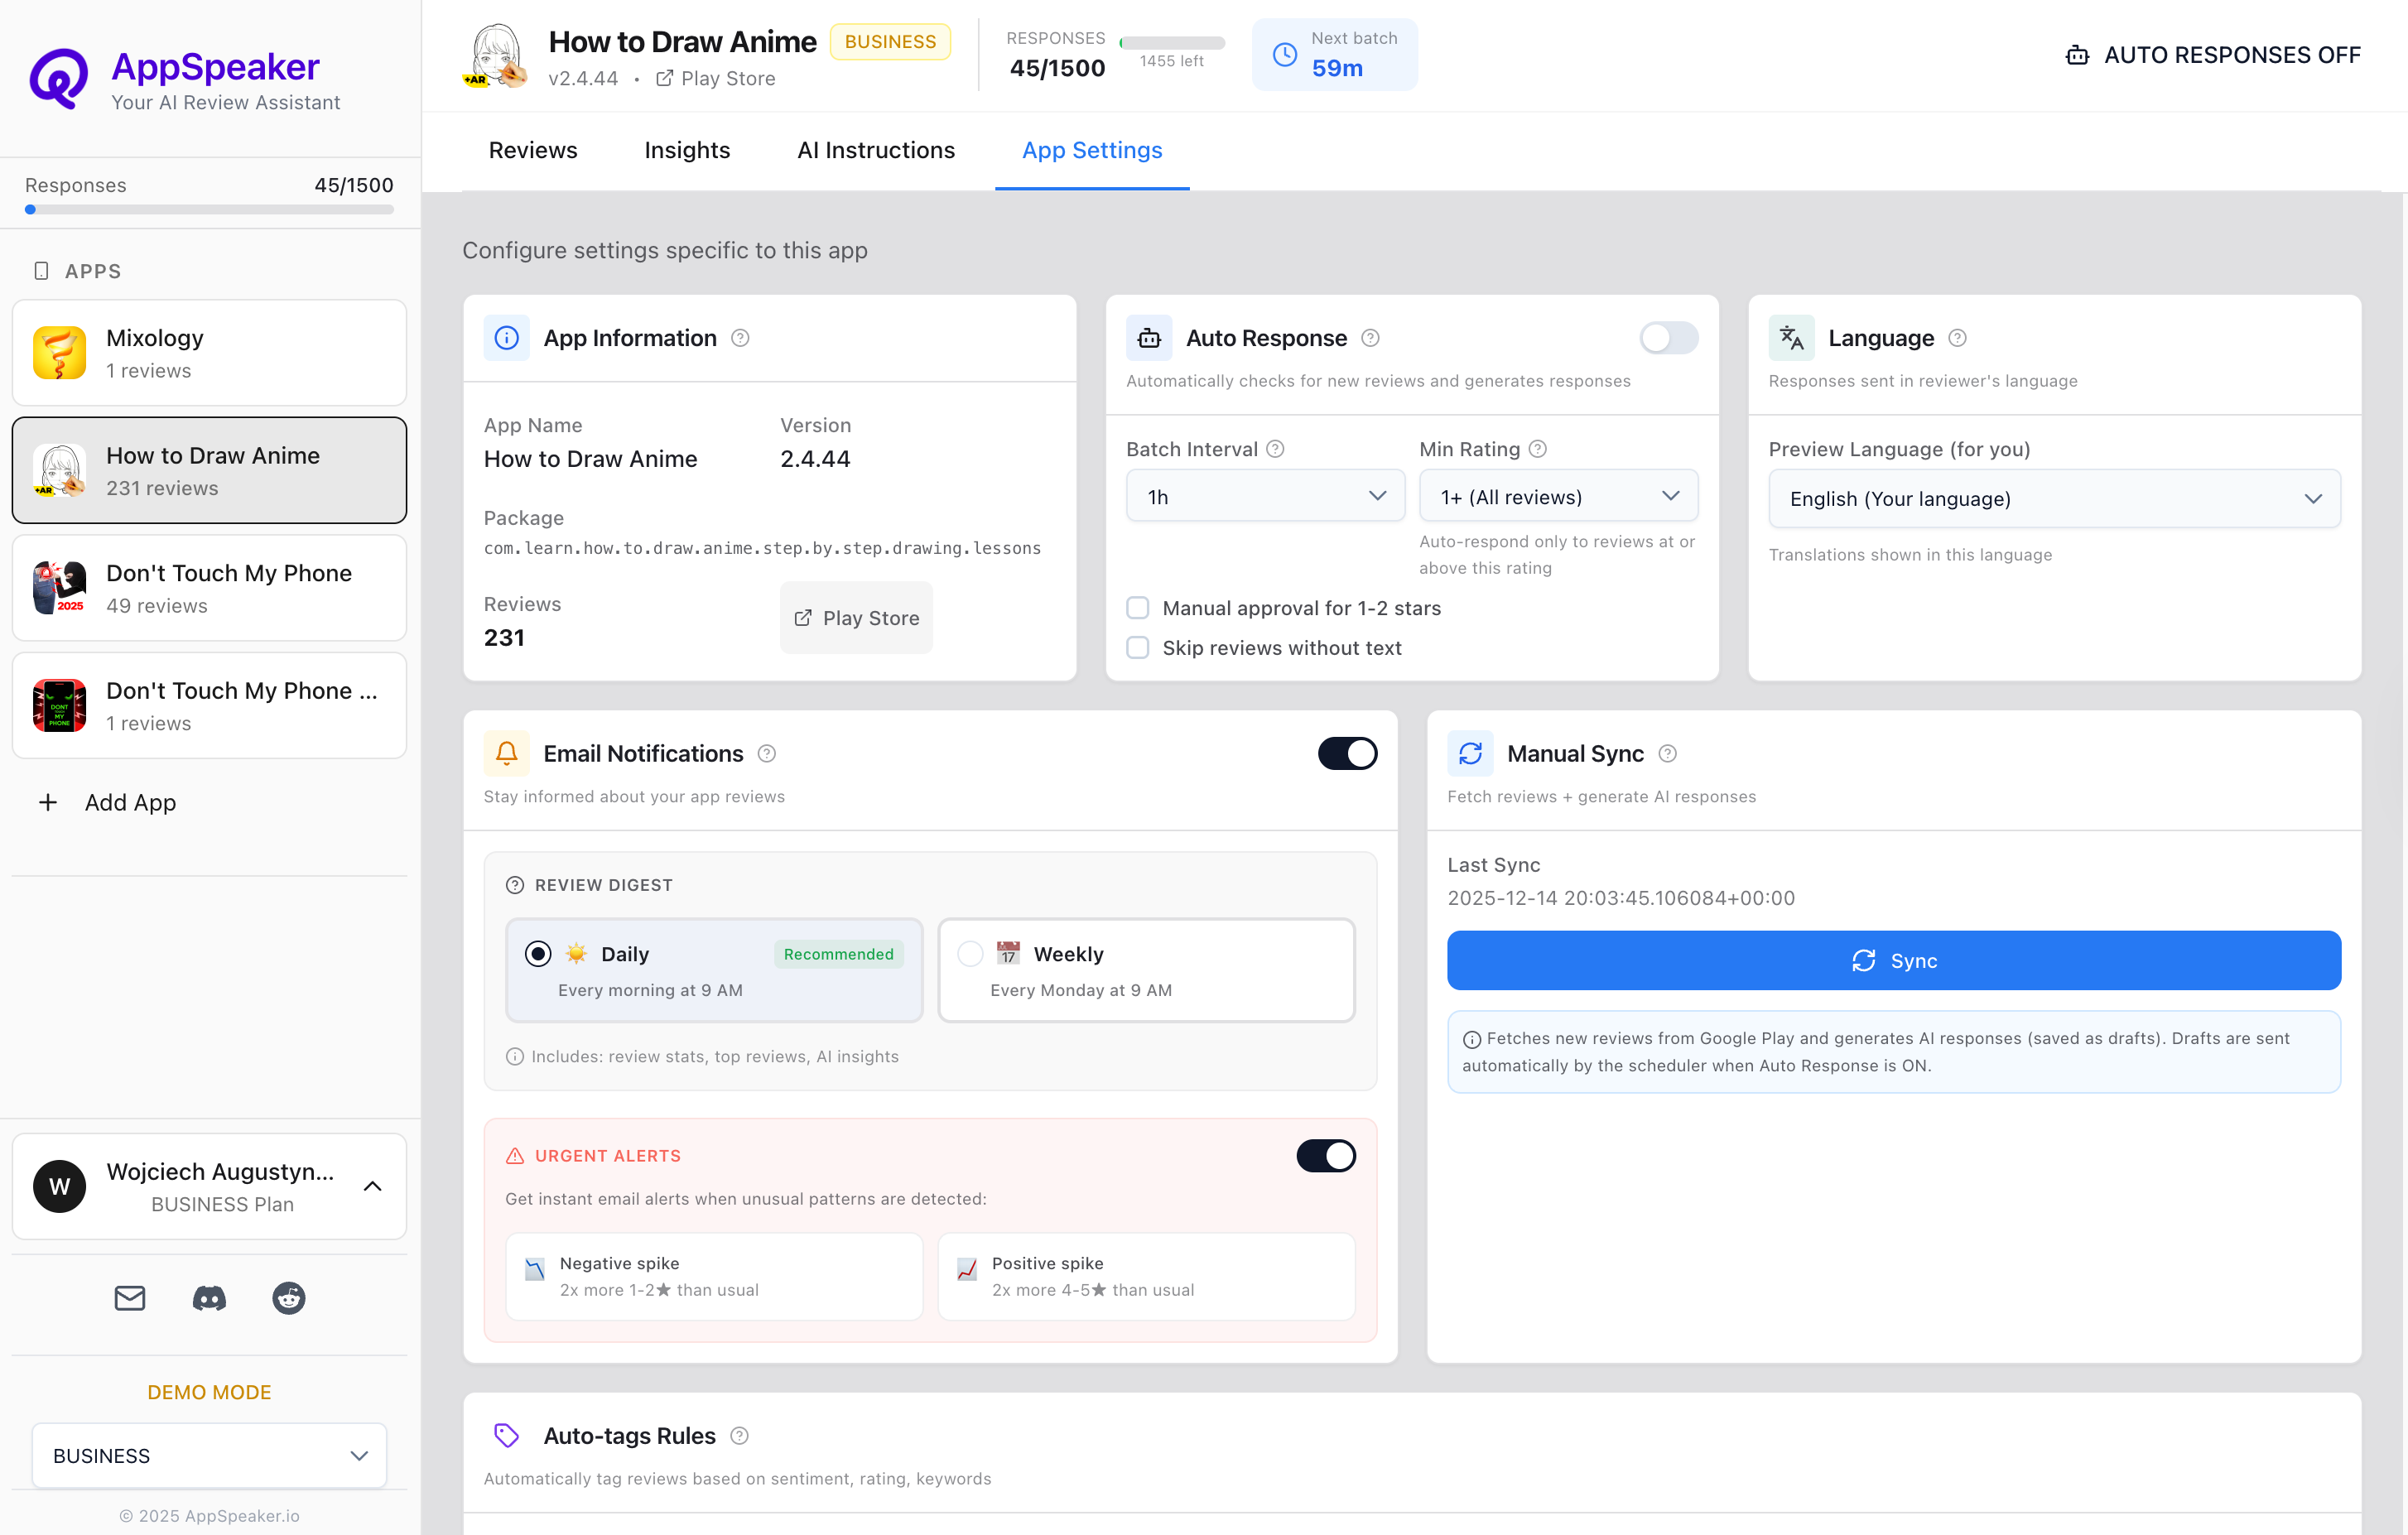This screenshot has height=1535, width=2408.
Task: Click the Sync button
Action: [1893, 960]
